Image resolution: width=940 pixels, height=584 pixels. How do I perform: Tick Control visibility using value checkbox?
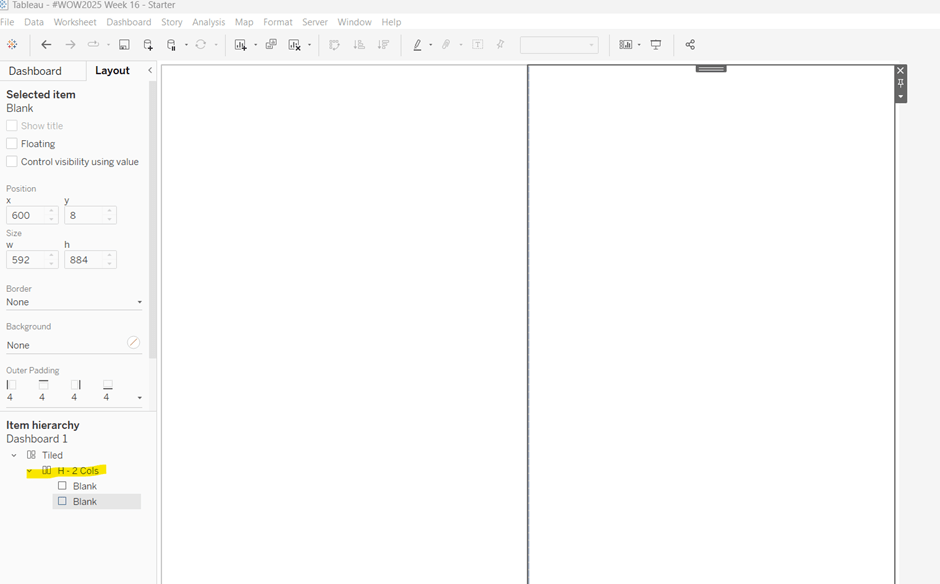(x=12, y=162)
